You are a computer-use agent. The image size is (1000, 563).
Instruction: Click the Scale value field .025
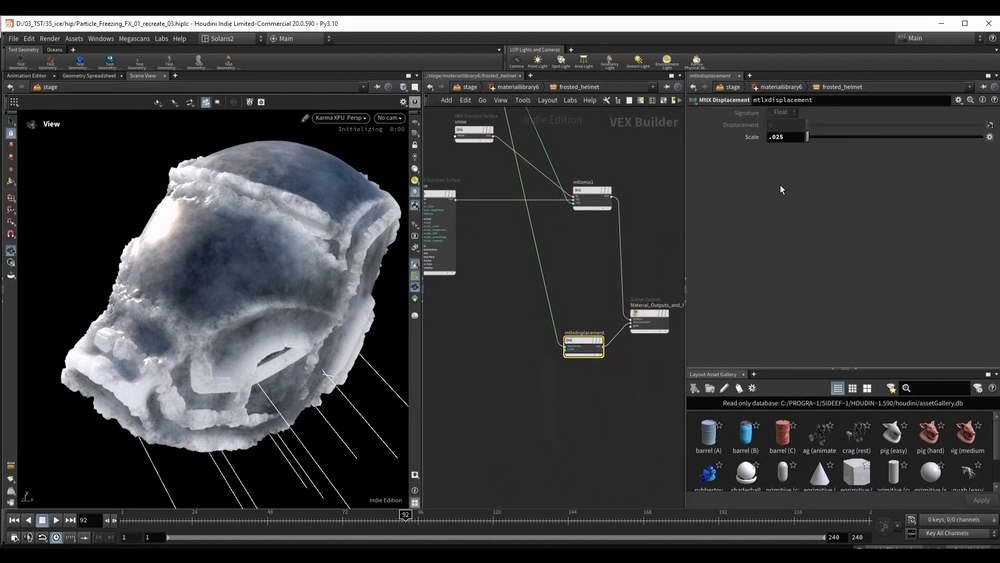pos(786,137)
